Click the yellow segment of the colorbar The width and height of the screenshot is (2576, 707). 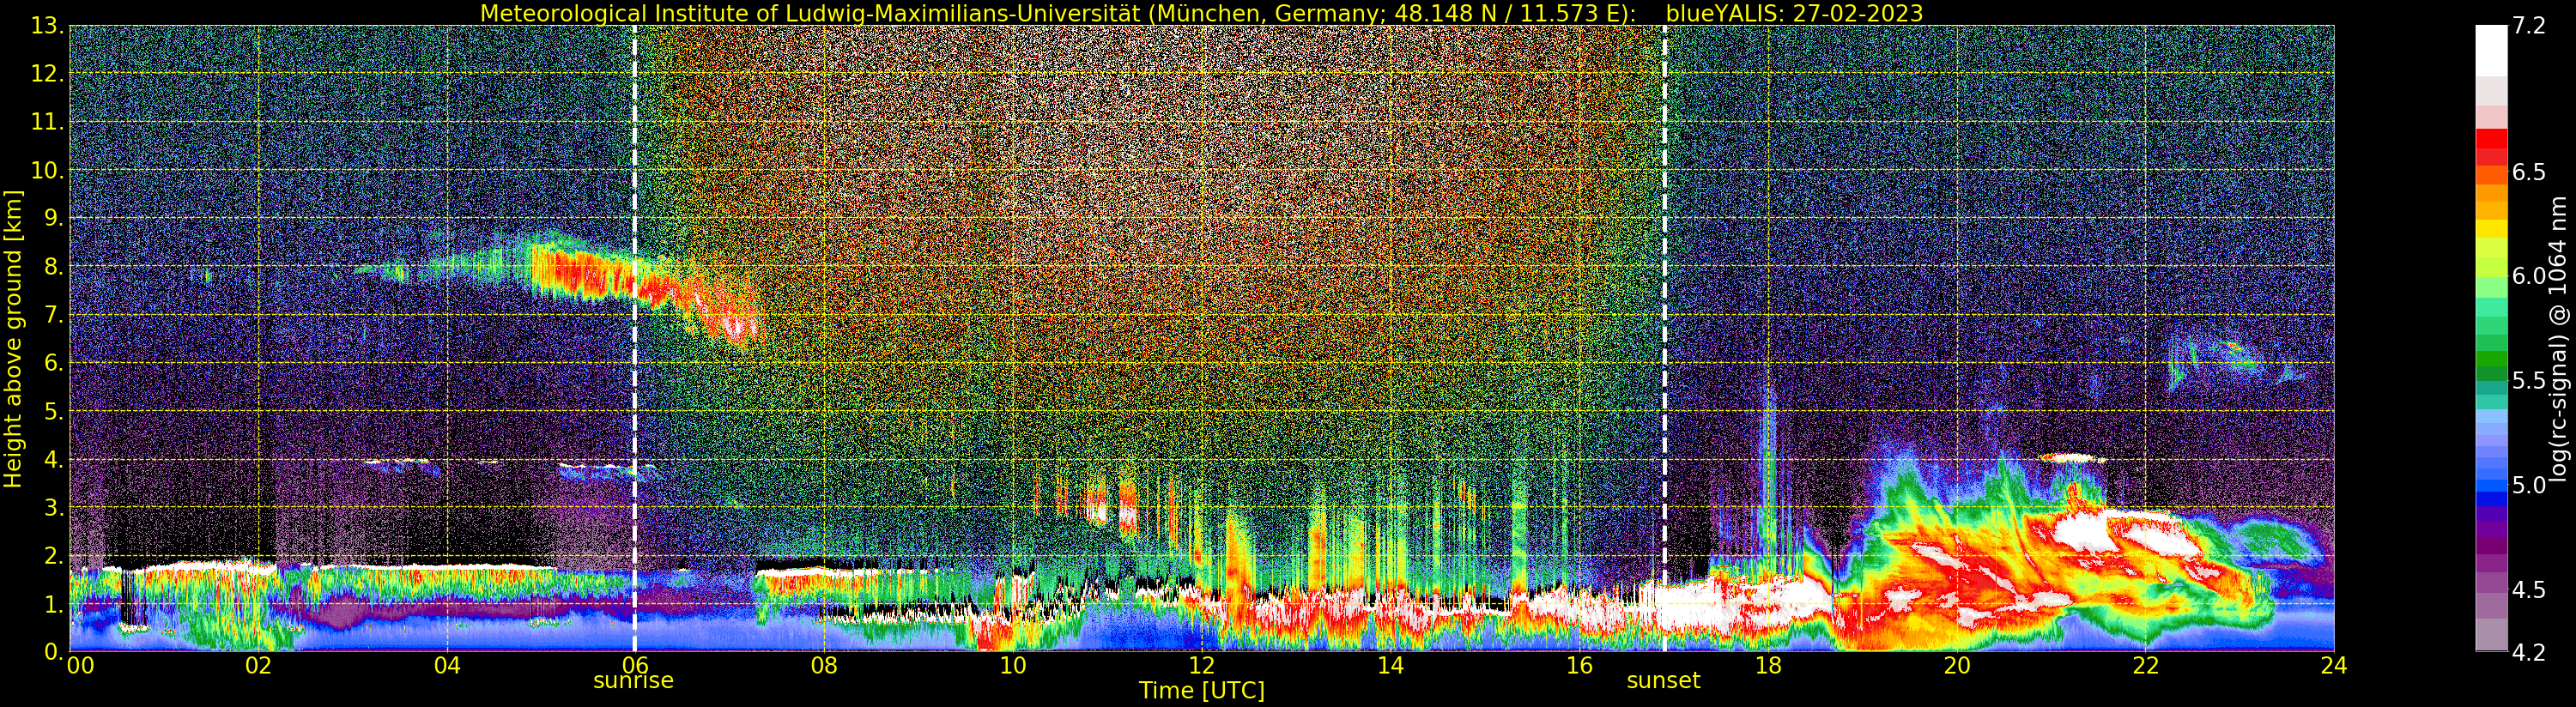[2491, 229]
